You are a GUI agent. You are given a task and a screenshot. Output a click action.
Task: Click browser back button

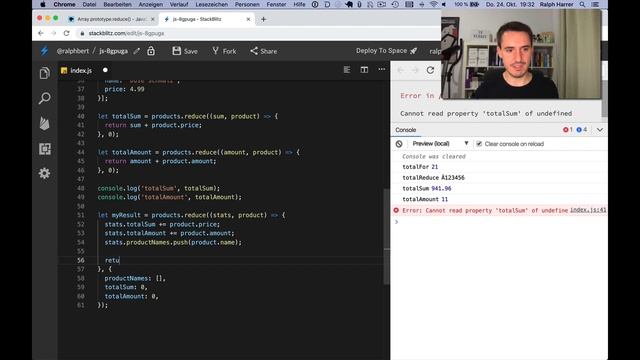click(40, 33)
